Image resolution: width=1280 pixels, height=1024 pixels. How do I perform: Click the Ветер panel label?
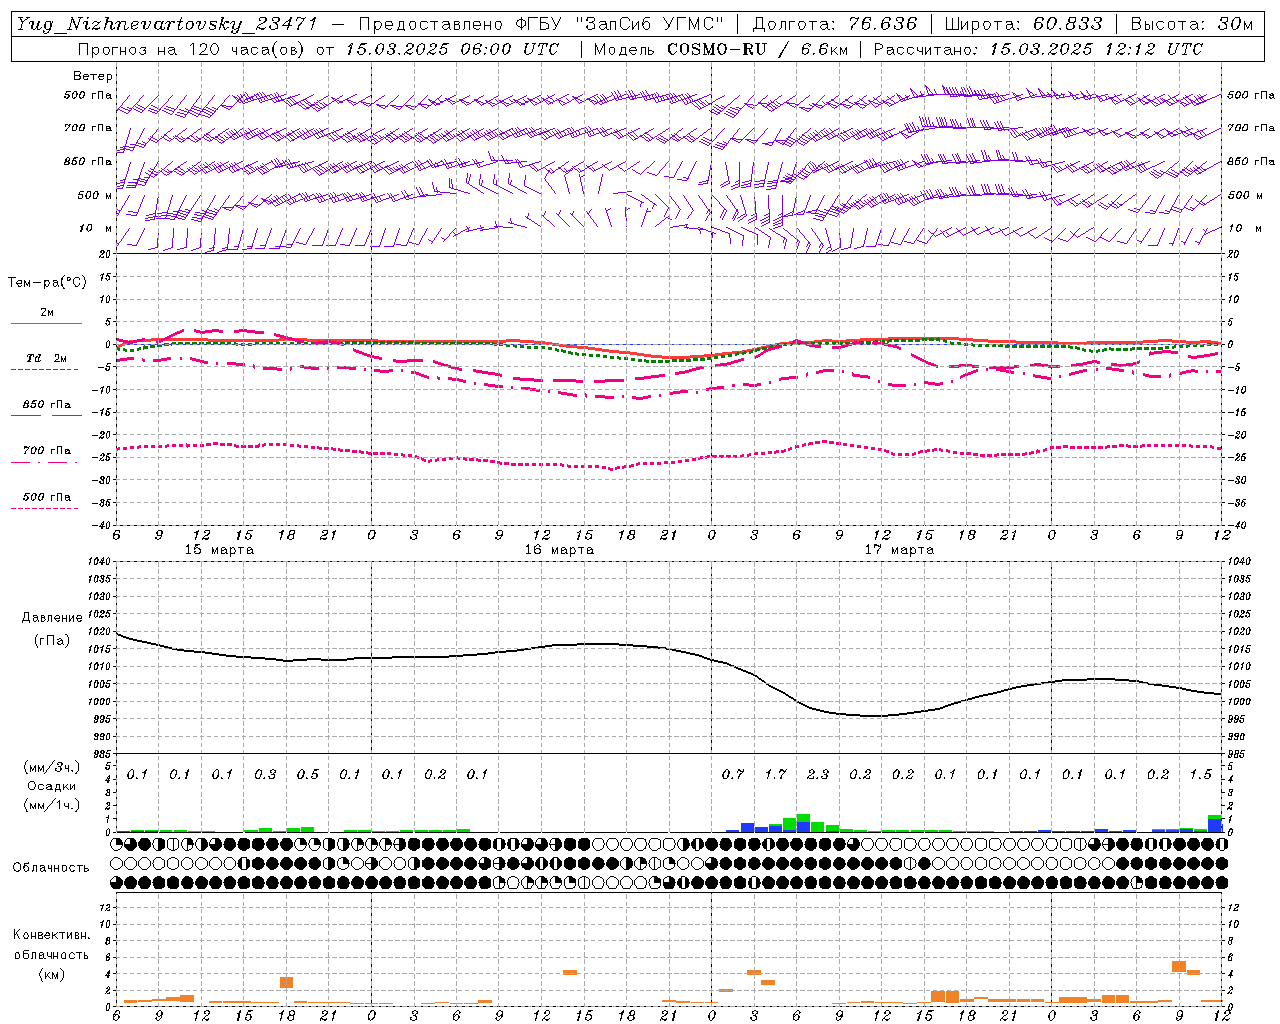tap(93, 76)
